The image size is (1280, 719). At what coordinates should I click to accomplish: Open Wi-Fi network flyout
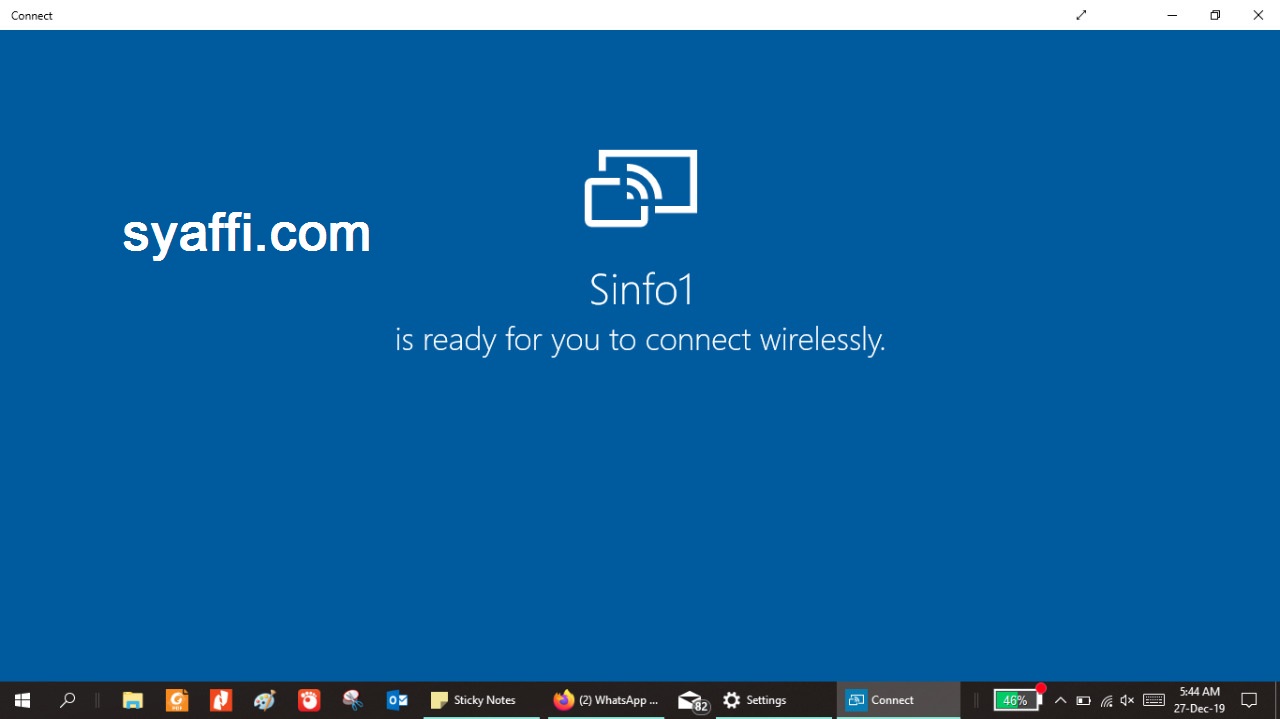[1106, 700]
